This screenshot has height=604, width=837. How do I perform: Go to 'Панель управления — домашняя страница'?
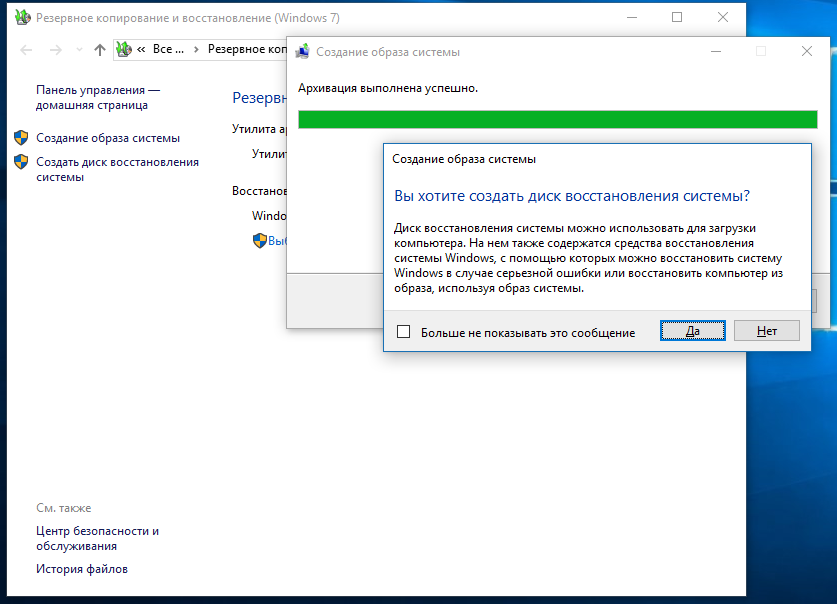tap(98, 98)
